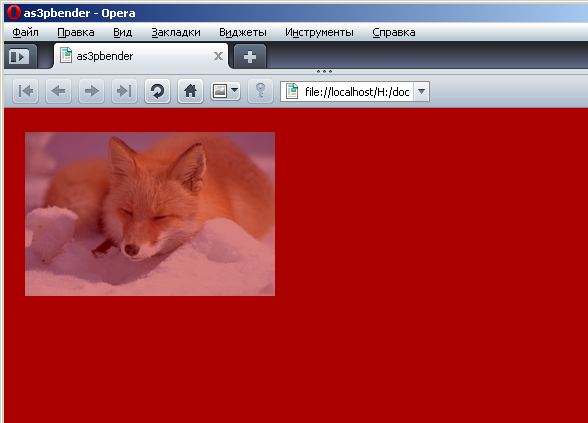Viewport: 588px width, 423px height.
Task: Open the Виджеты menu
Action: tap(243, 33)
